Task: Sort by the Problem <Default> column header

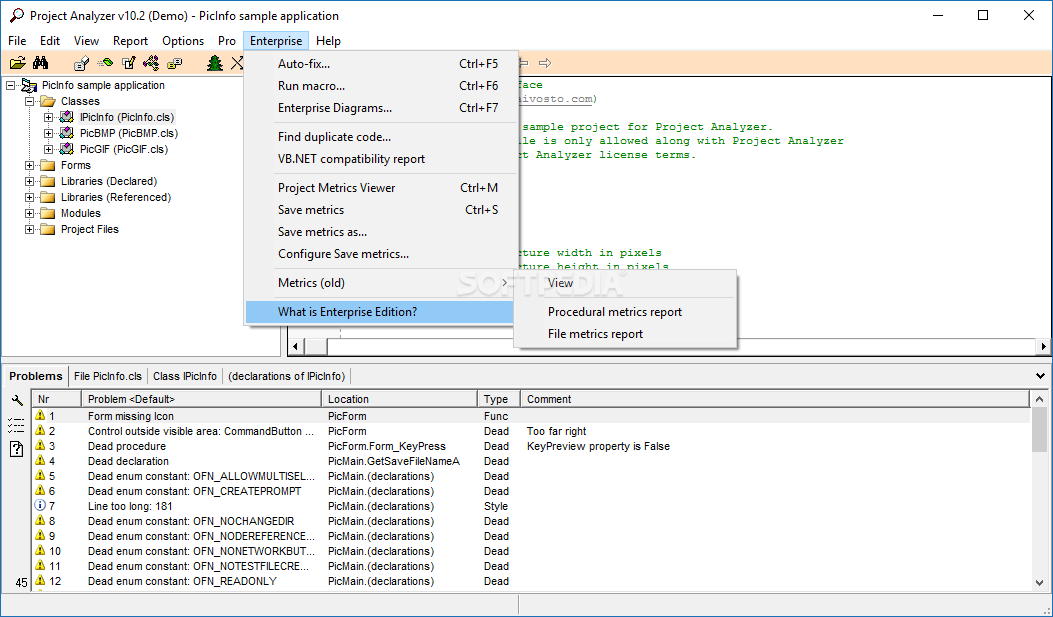Action: (x=201, y=399)
